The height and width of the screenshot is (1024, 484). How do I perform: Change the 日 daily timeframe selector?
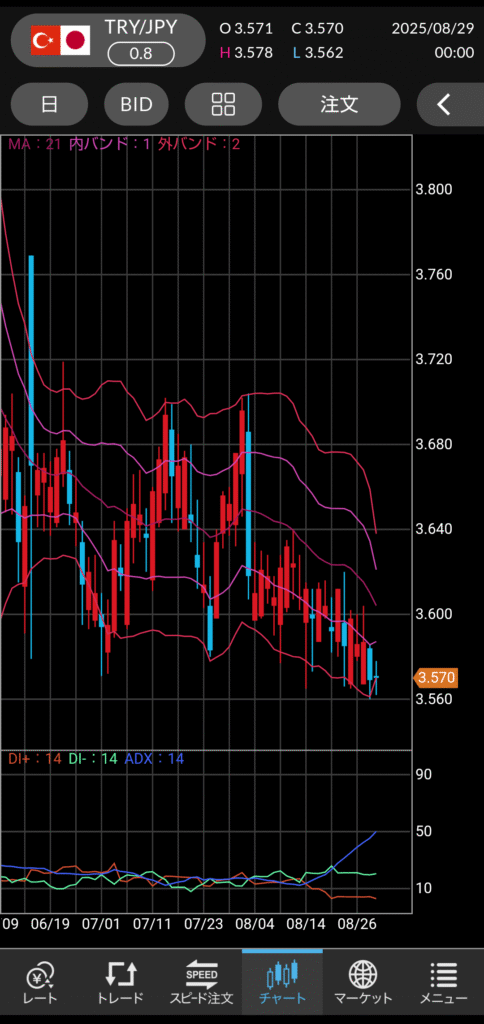[x=50, y=104]
